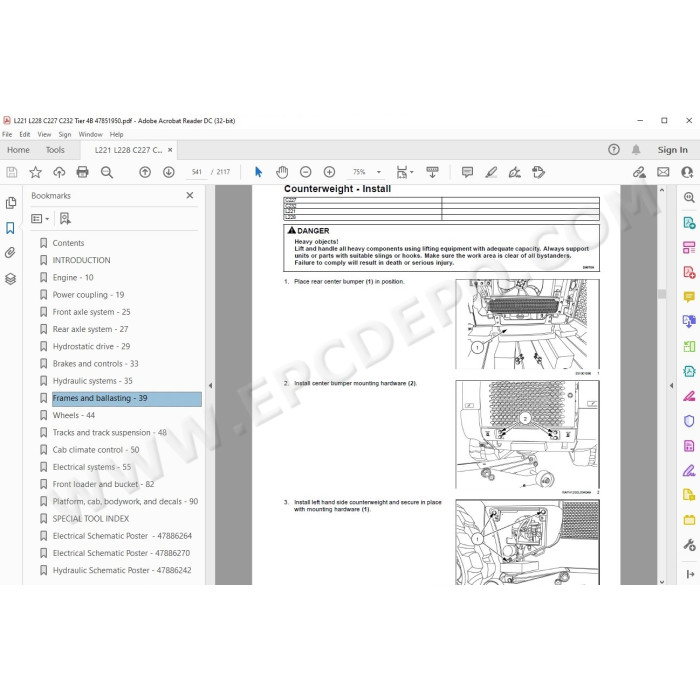Close the L221 L228 C227 document tab
This screenshot has height=700, width=700.
(x=170, y=150)
